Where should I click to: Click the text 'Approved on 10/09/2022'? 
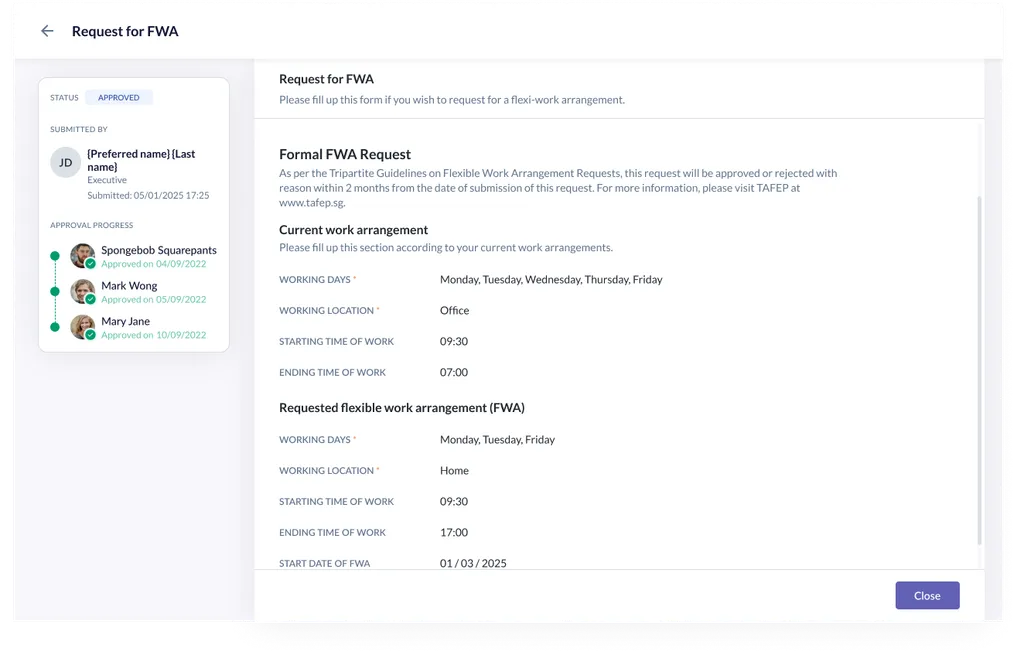coord(153,335)
